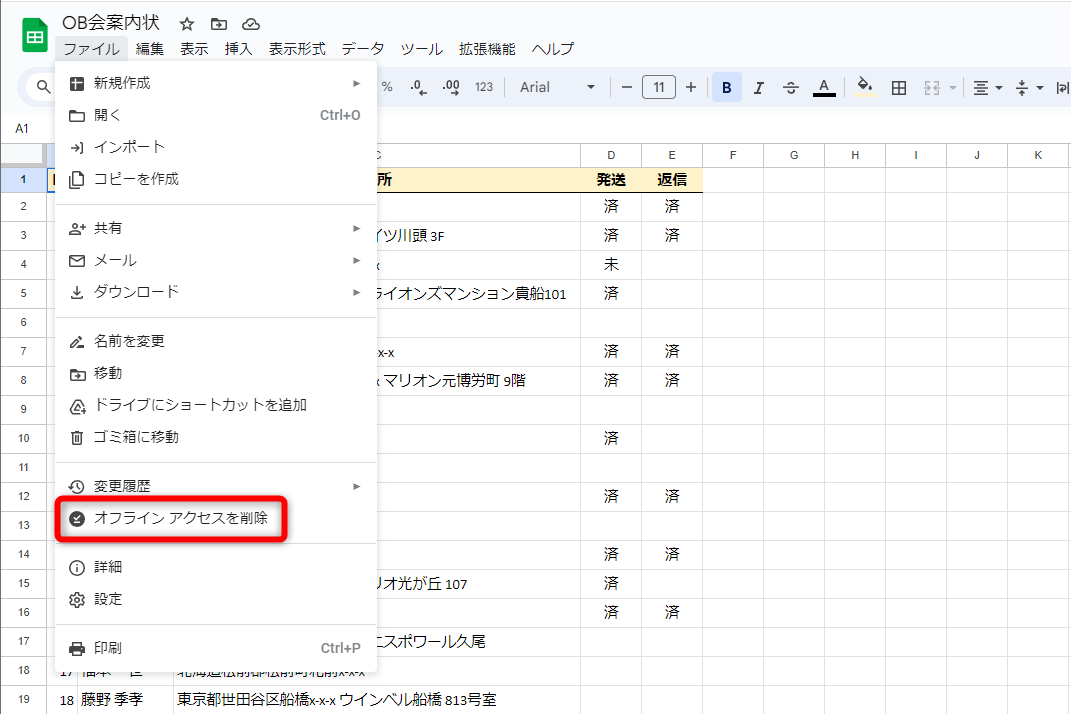Toggle italic formatting

click(758, 87)
